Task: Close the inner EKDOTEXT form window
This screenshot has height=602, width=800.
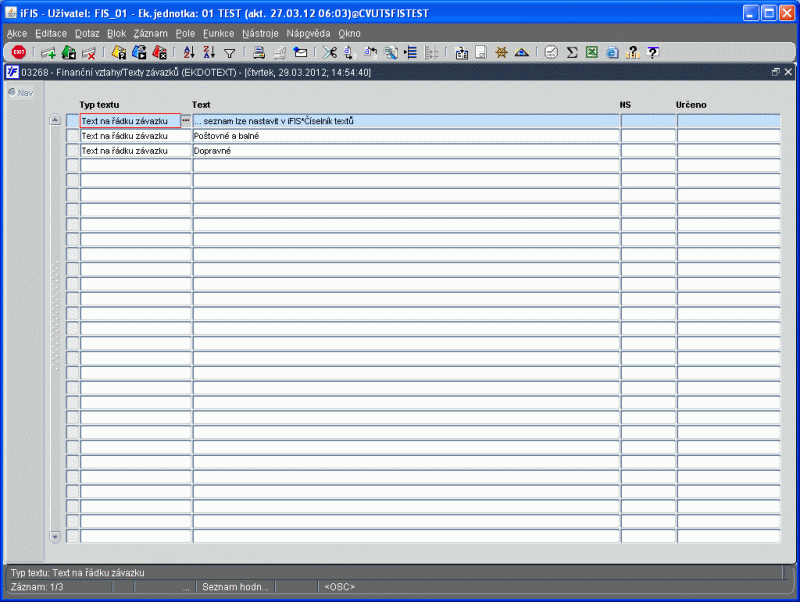Action: coord(788,72)
